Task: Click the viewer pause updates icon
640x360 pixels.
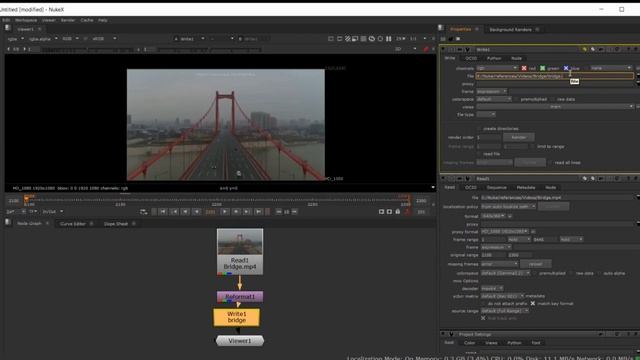Action: (389, 39)
